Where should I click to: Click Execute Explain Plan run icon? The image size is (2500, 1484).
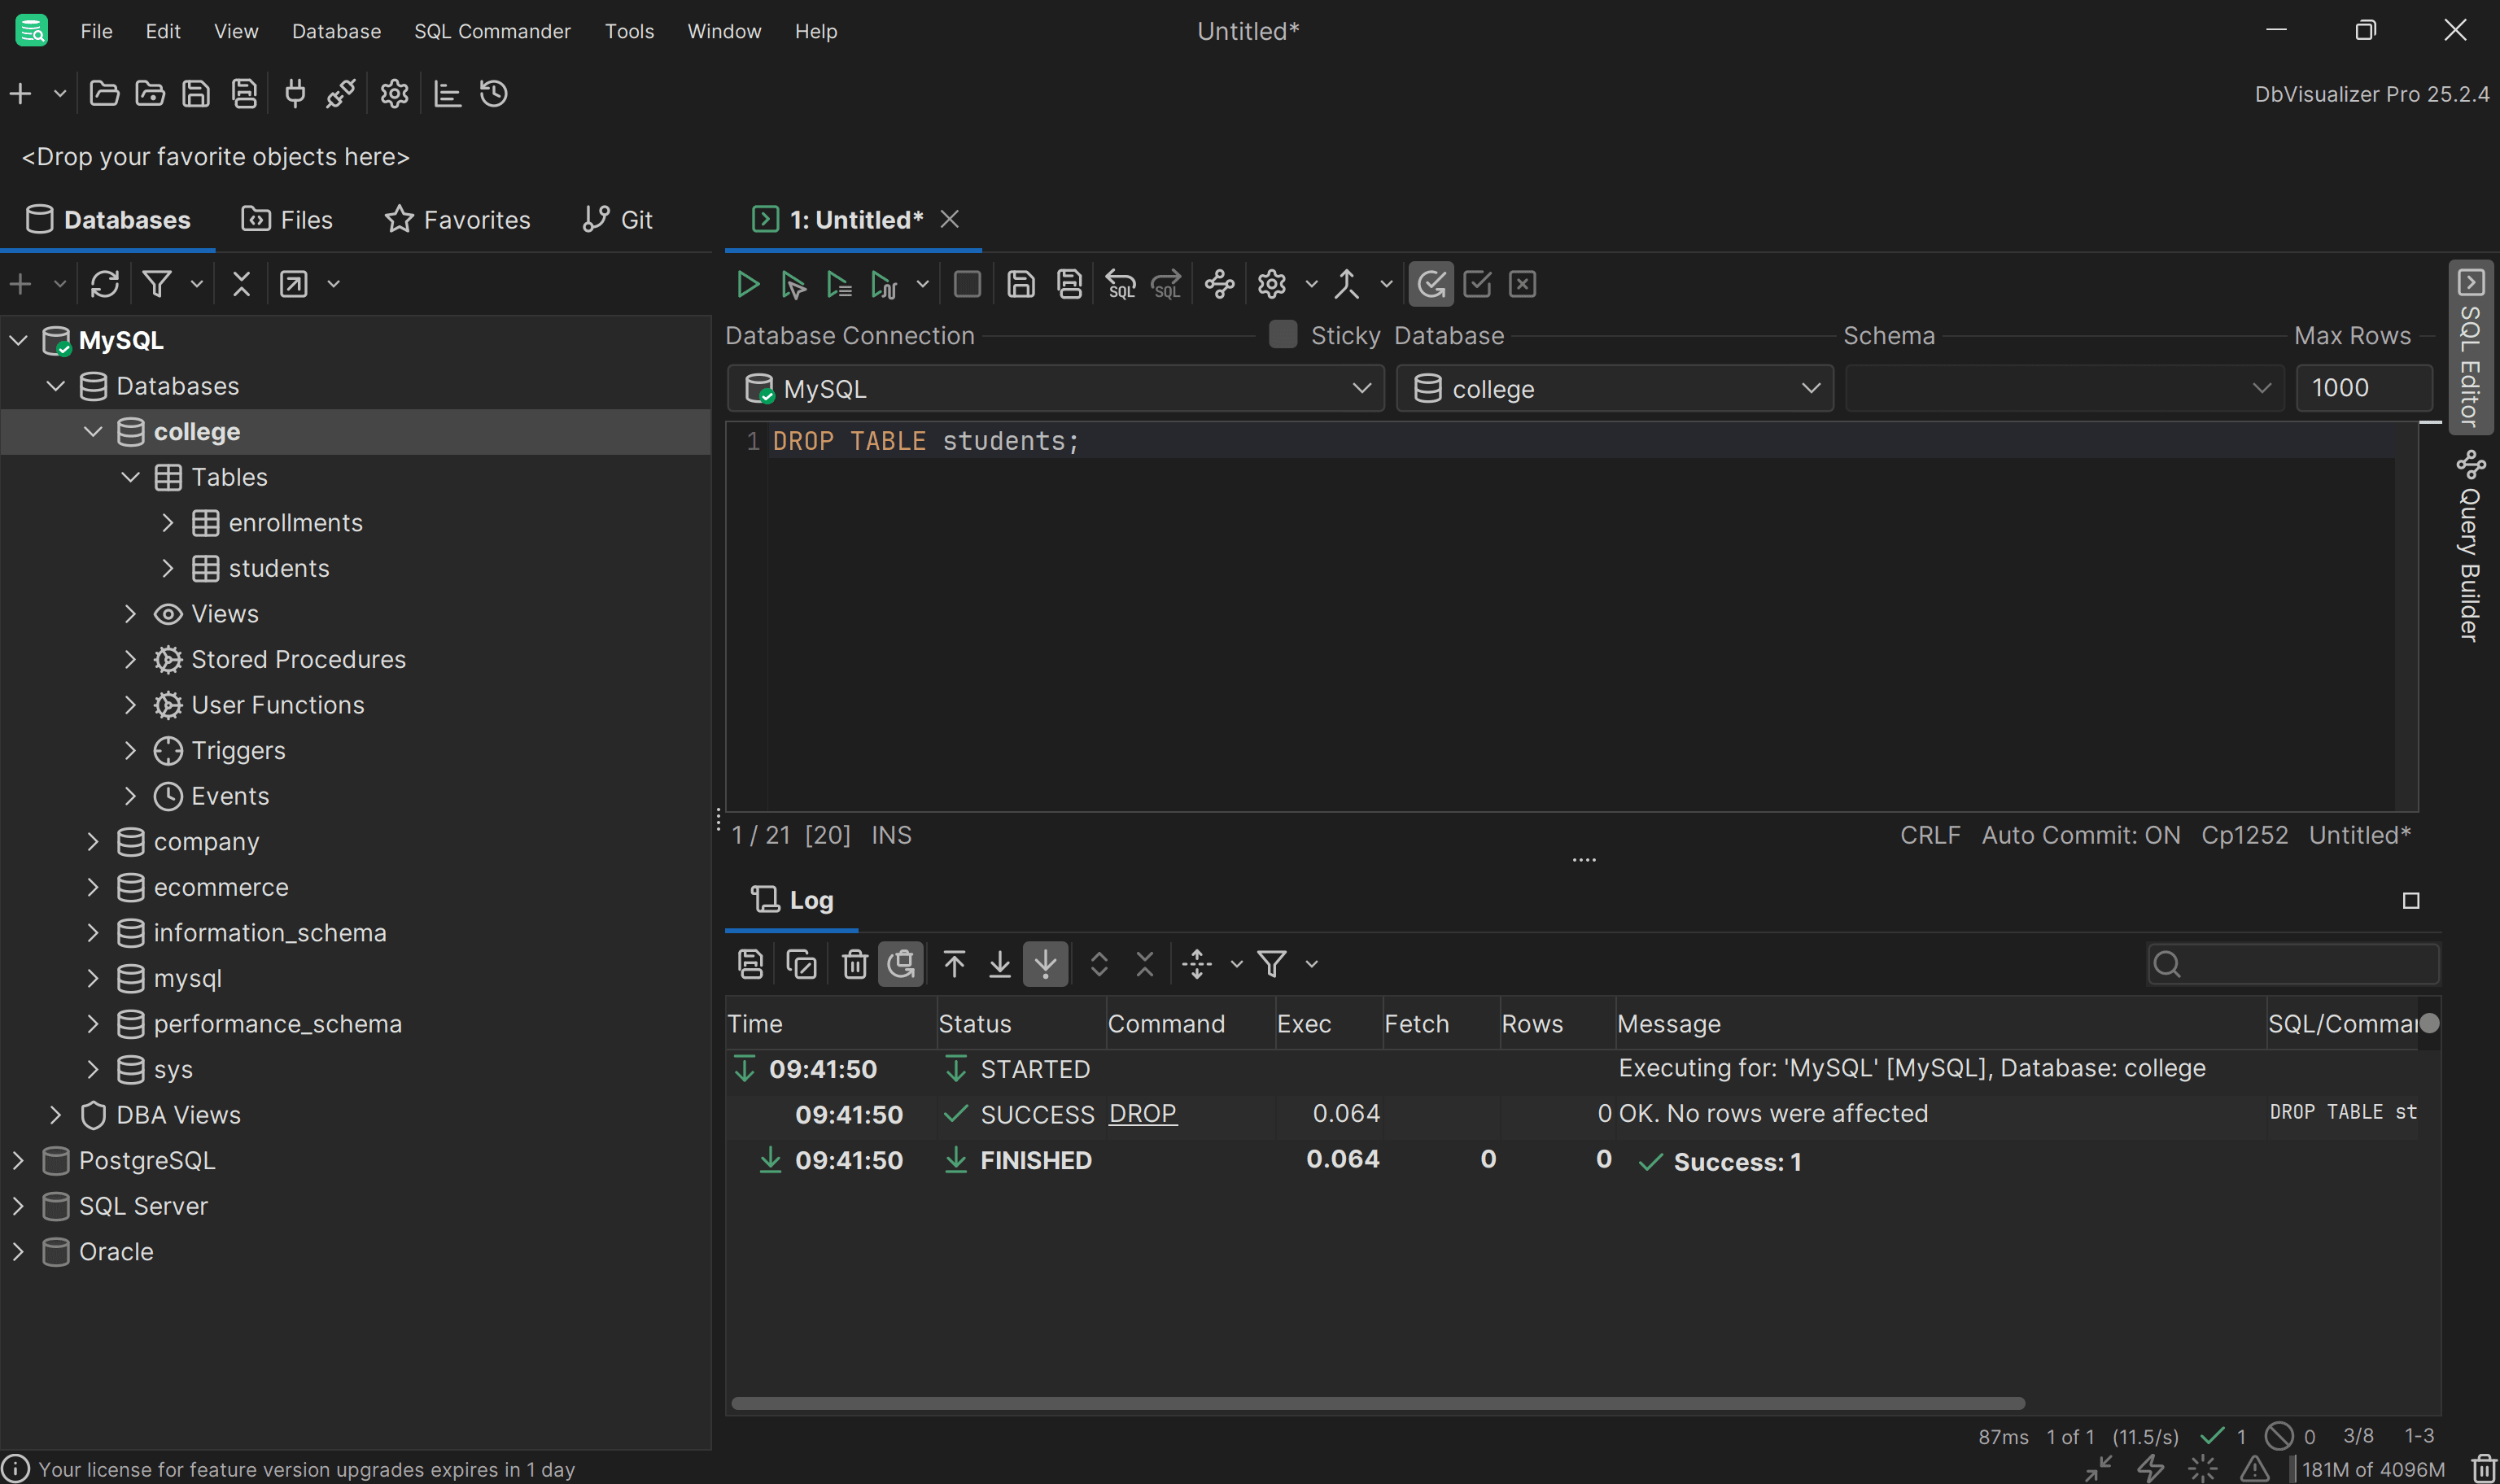(x=884, y=284)
